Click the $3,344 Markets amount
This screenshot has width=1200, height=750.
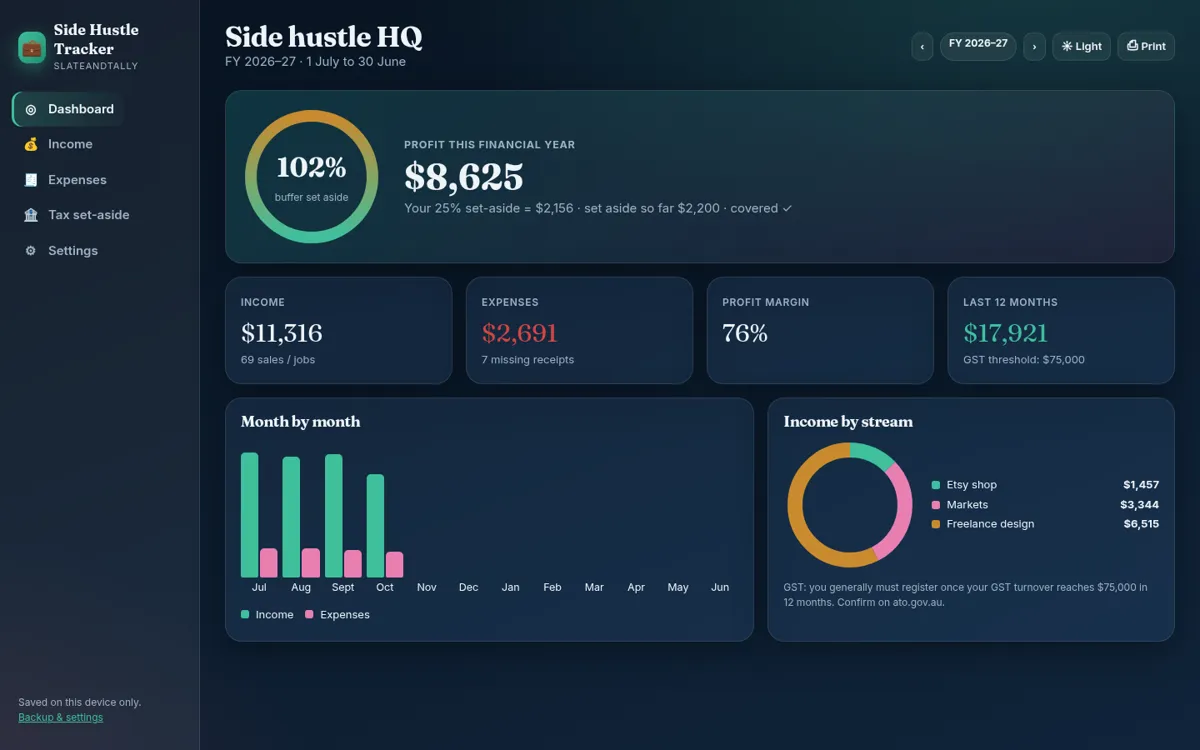coord(1140,505)
